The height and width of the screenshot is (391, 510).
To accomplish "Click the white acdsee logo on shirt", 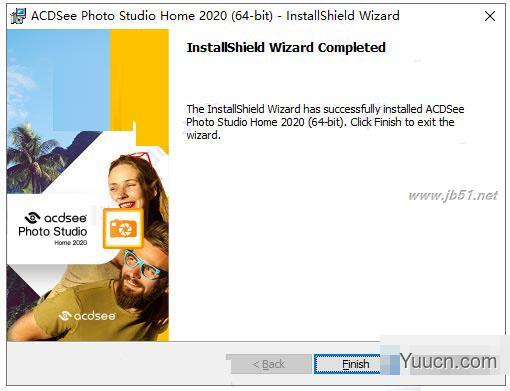I will tap(87, 315).
